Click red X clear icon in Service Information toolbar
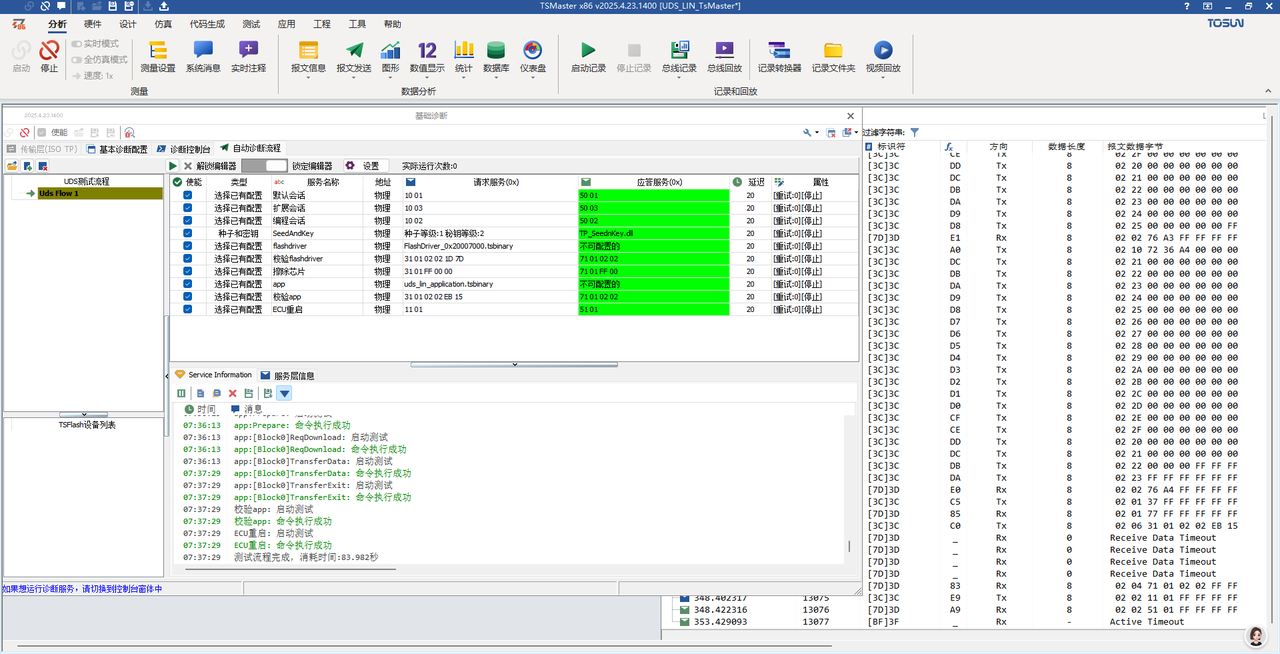This screenshot has height=654, width=1280. pos(232,393)
